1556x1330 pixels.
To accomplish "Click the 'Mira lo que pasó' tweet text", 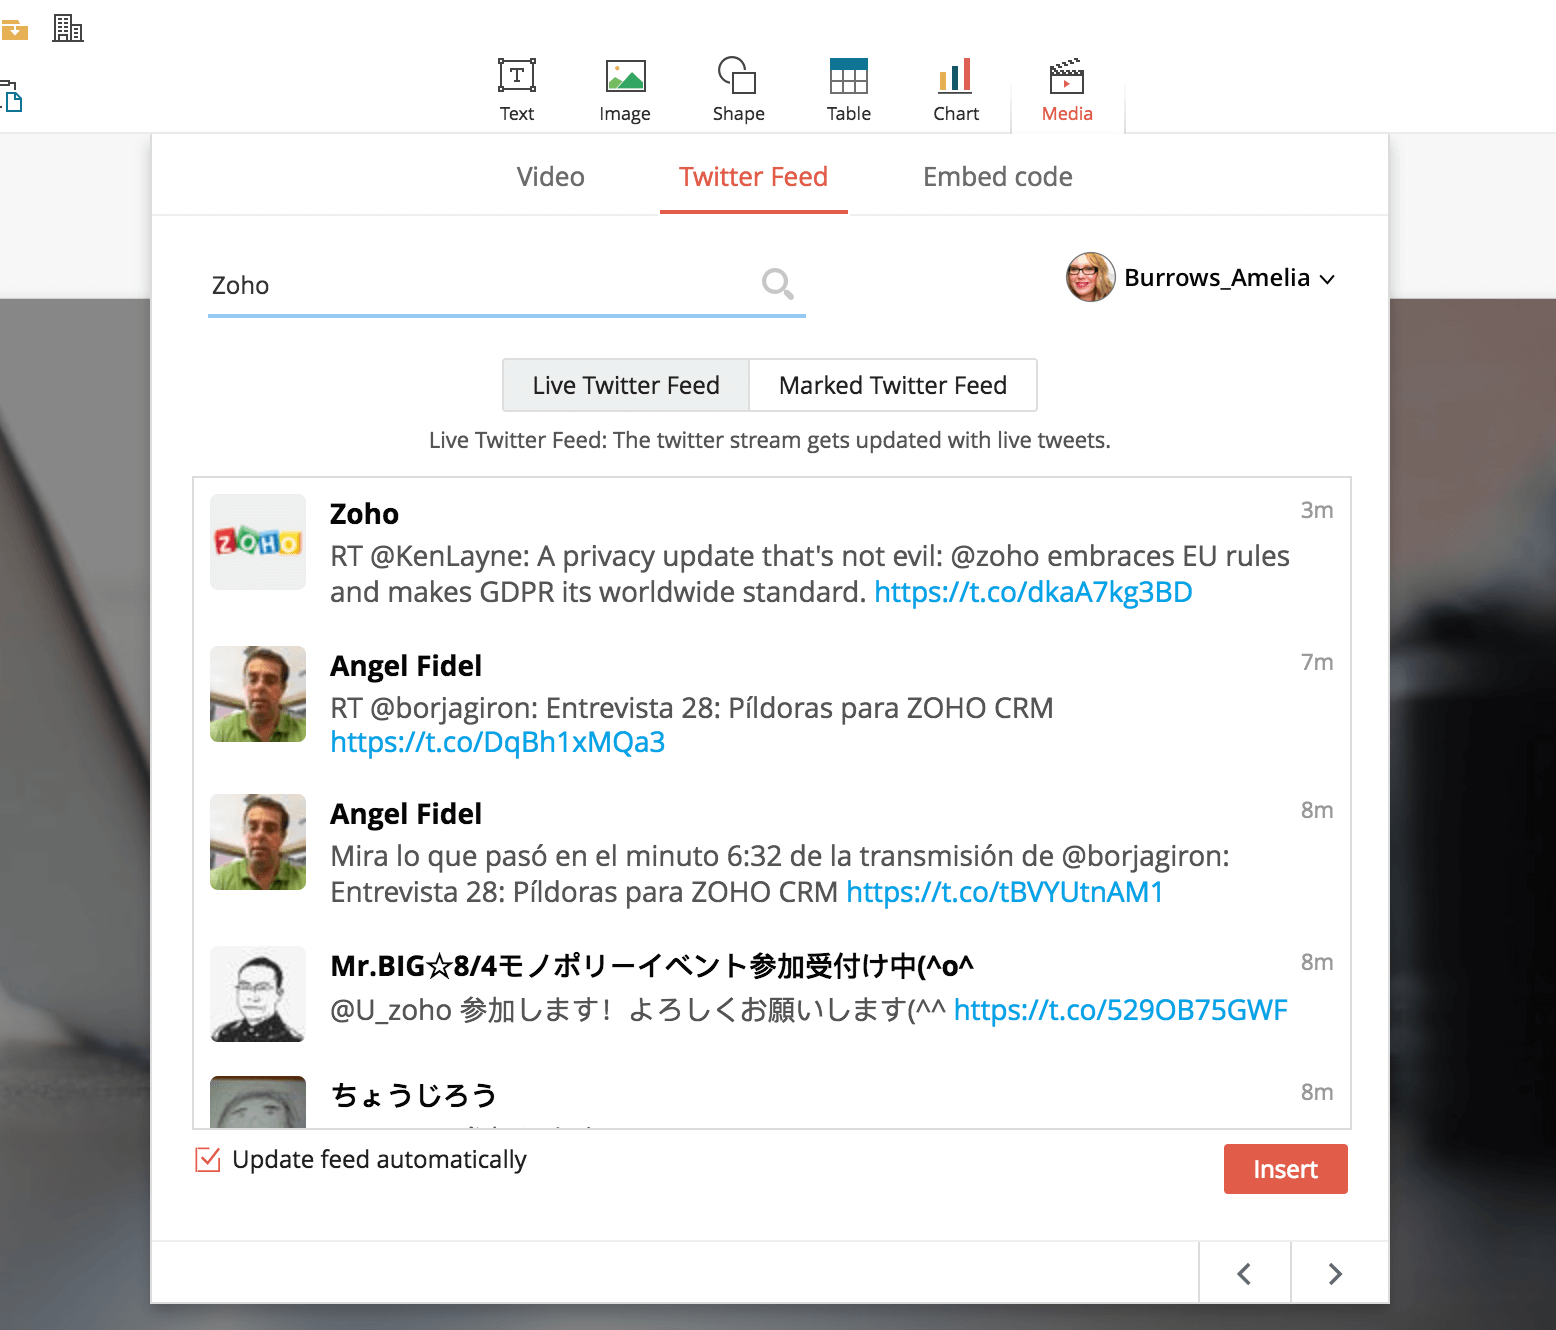I will click(780, 874).
